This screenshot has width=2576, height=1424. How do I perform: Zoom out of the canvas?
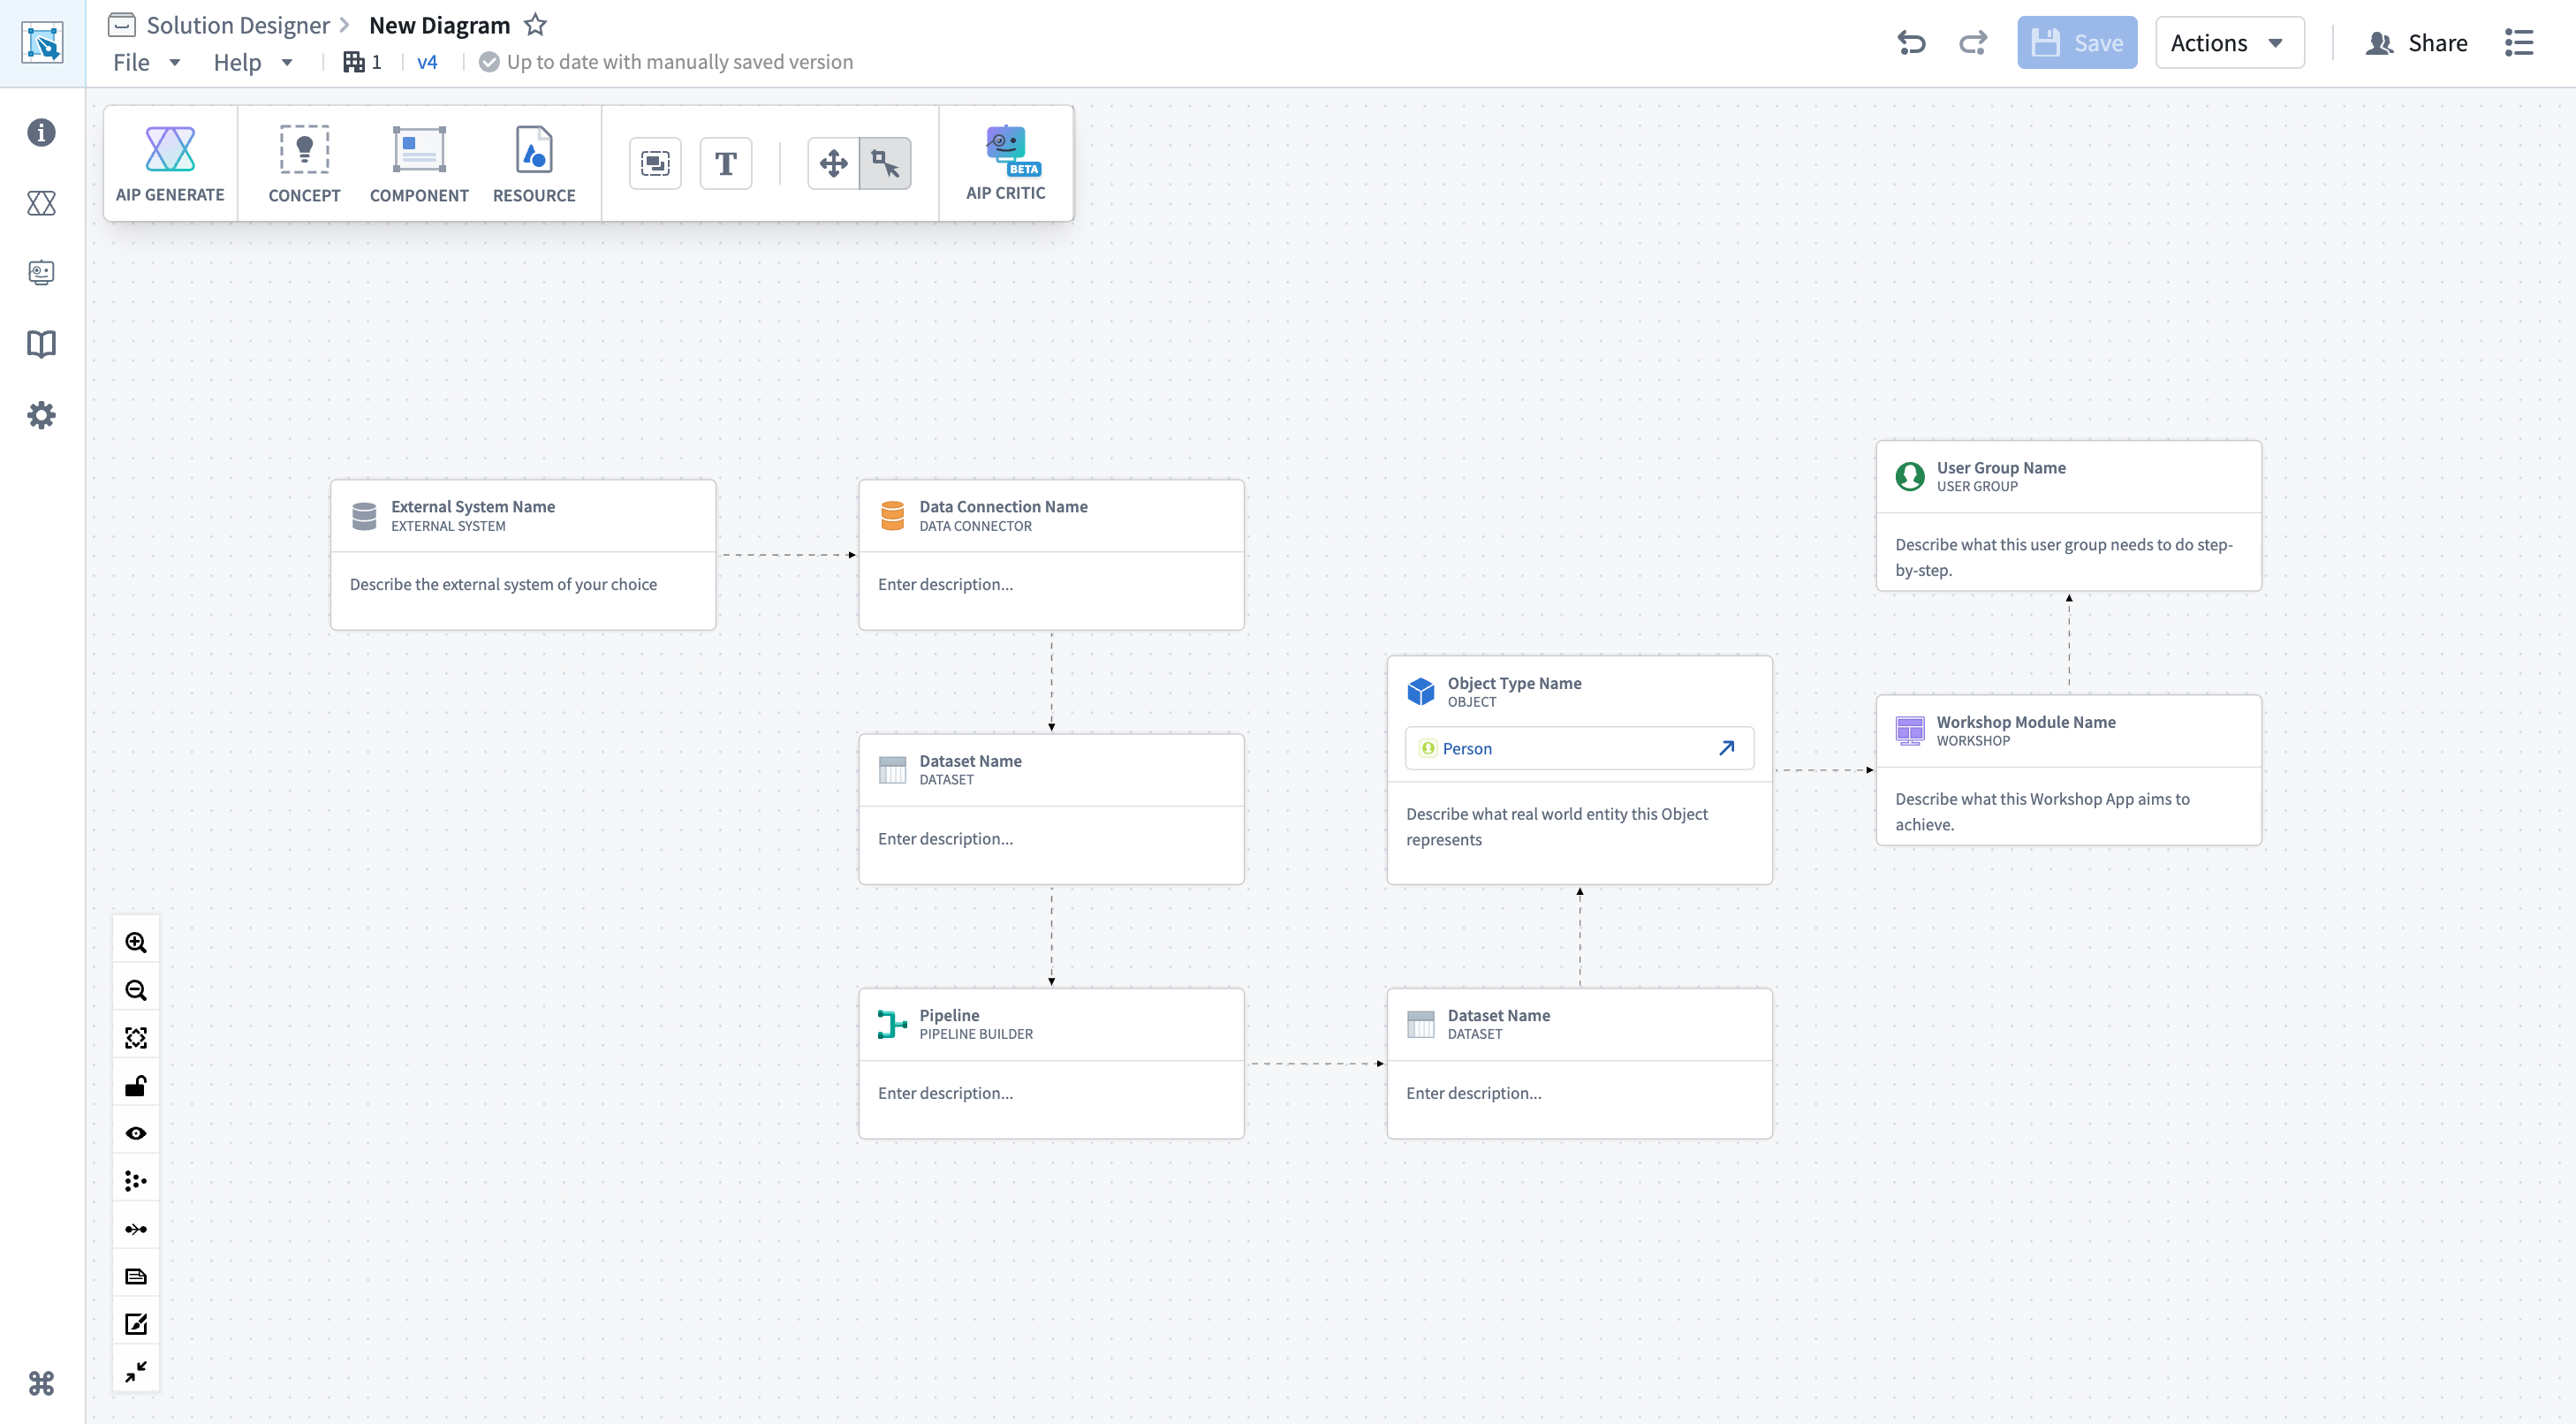pos(136,990)
